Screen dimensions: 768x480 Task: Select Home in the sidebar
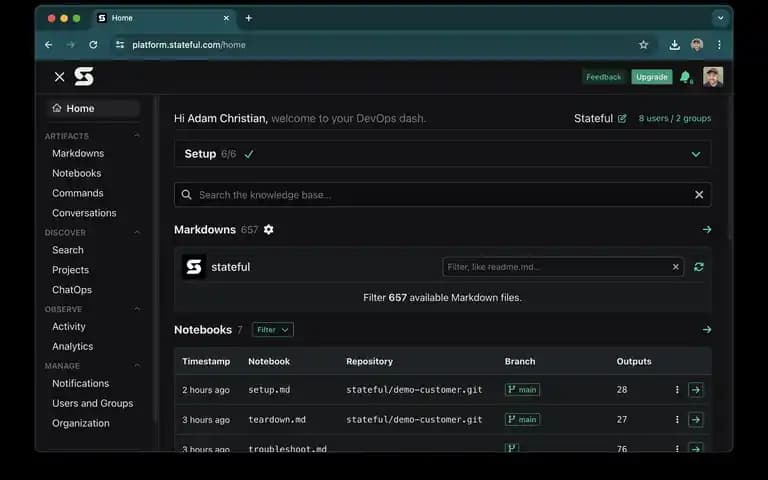[x=93, y=108]
